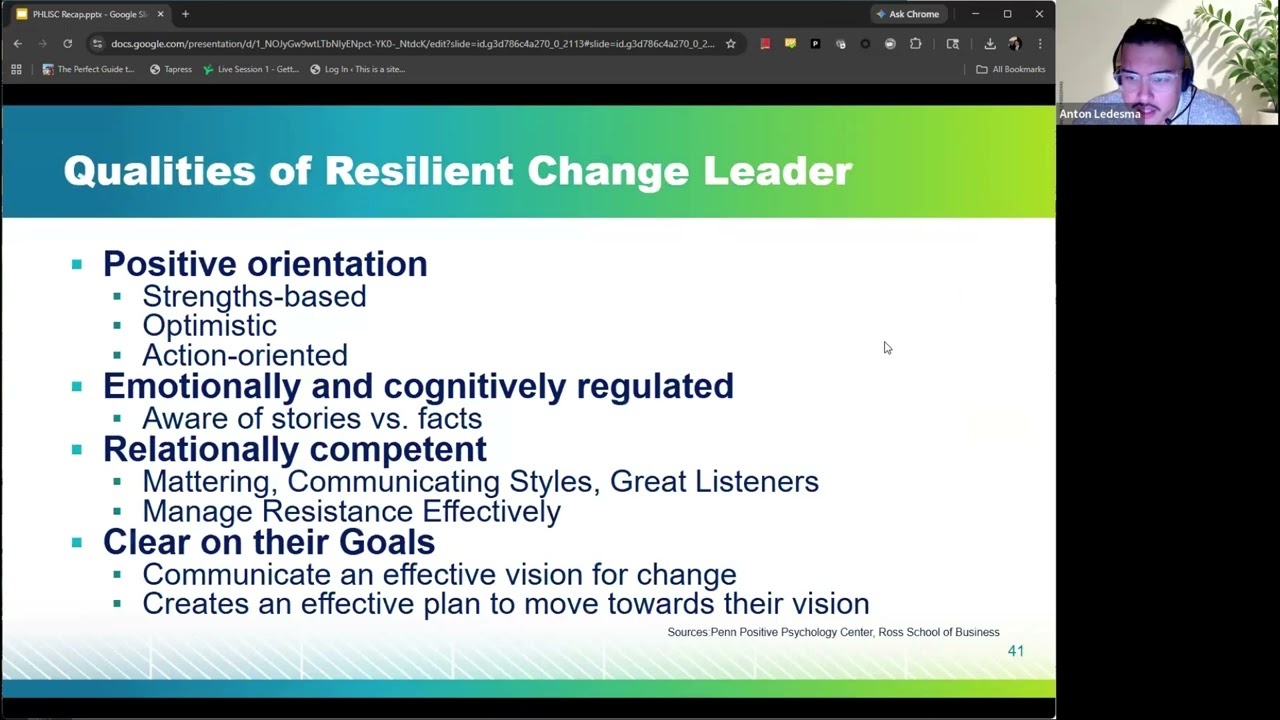Click the 'Relationally competent' heading

295,449
